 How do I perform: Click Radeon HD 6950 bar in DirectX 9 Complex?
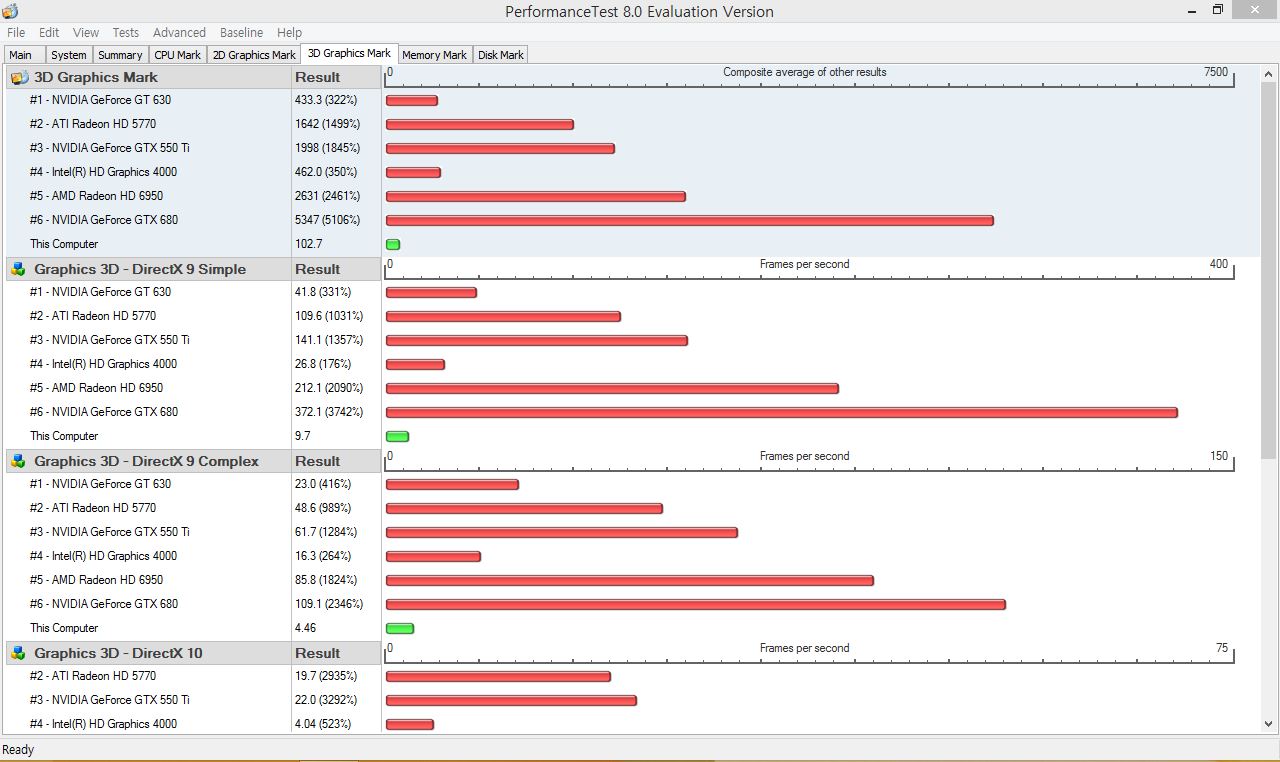tap(629, 580)
